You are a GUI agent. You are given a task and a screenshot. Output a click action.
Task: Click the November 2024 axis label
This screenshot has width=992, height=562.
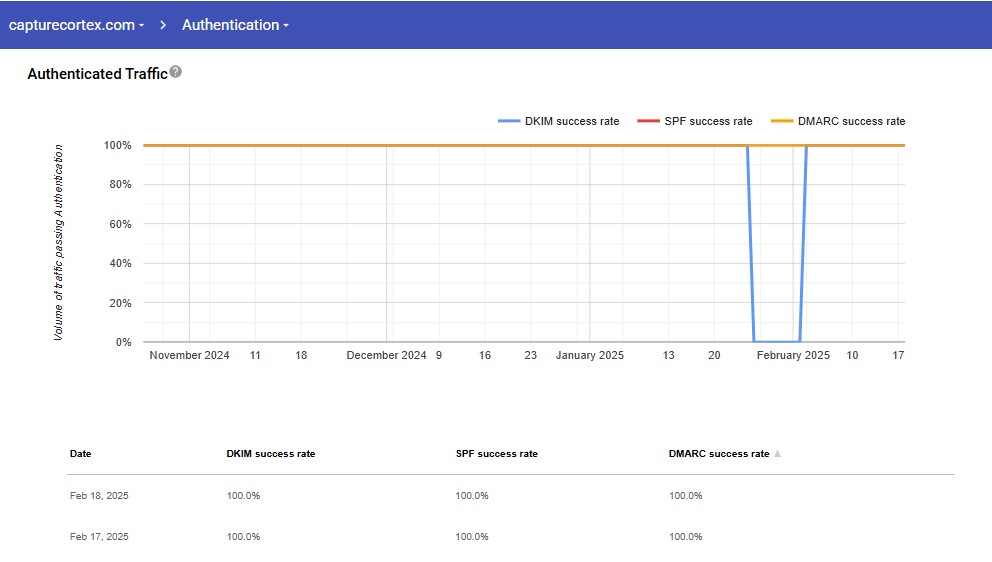(x=189, y=356)
